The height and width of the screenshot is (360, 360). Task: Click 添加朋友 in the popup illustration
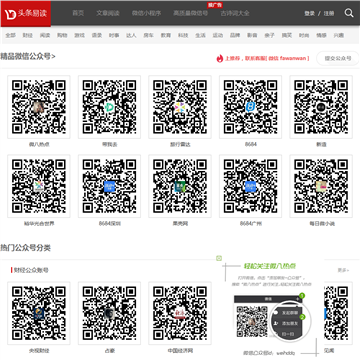[x=290, y=323]
